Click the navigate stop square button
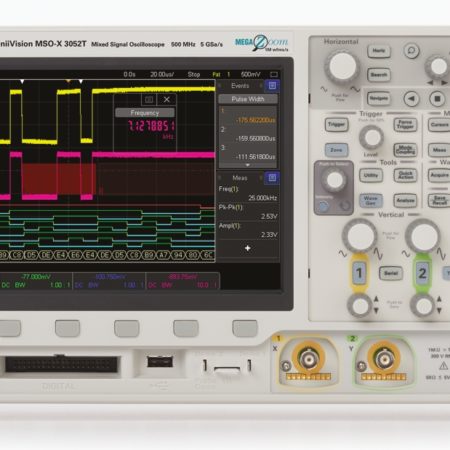The width and height of the screenshot is (450, 450). pos(437,99)
